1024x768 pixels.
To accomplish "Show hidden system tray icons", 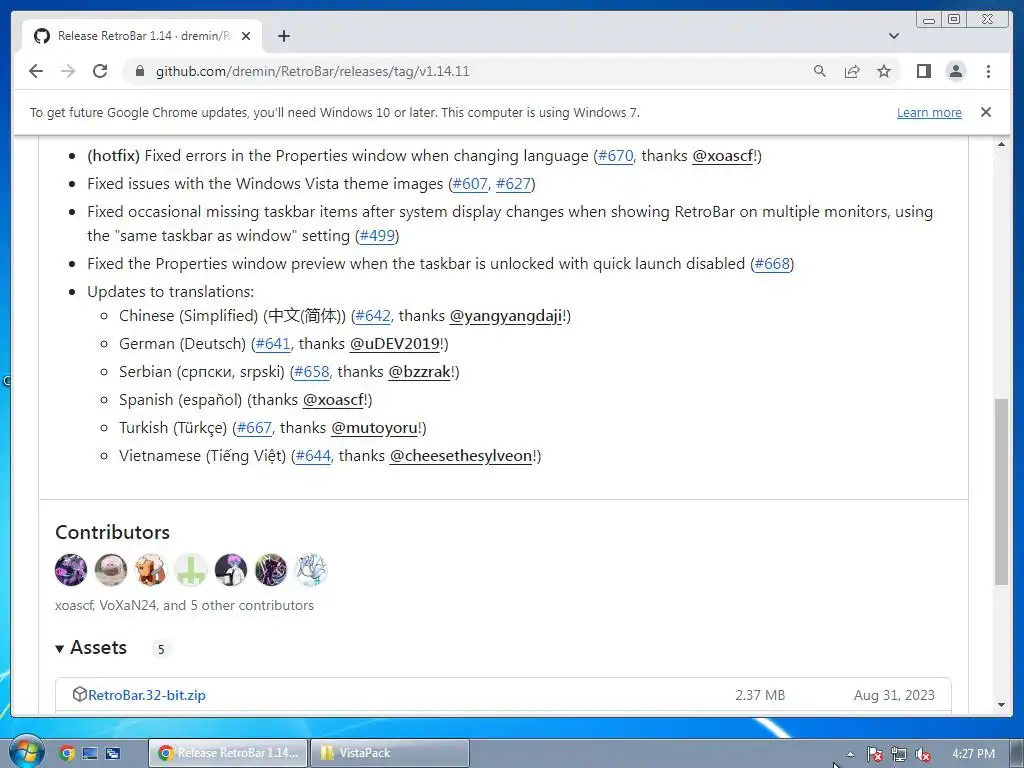I will (850, 754).
